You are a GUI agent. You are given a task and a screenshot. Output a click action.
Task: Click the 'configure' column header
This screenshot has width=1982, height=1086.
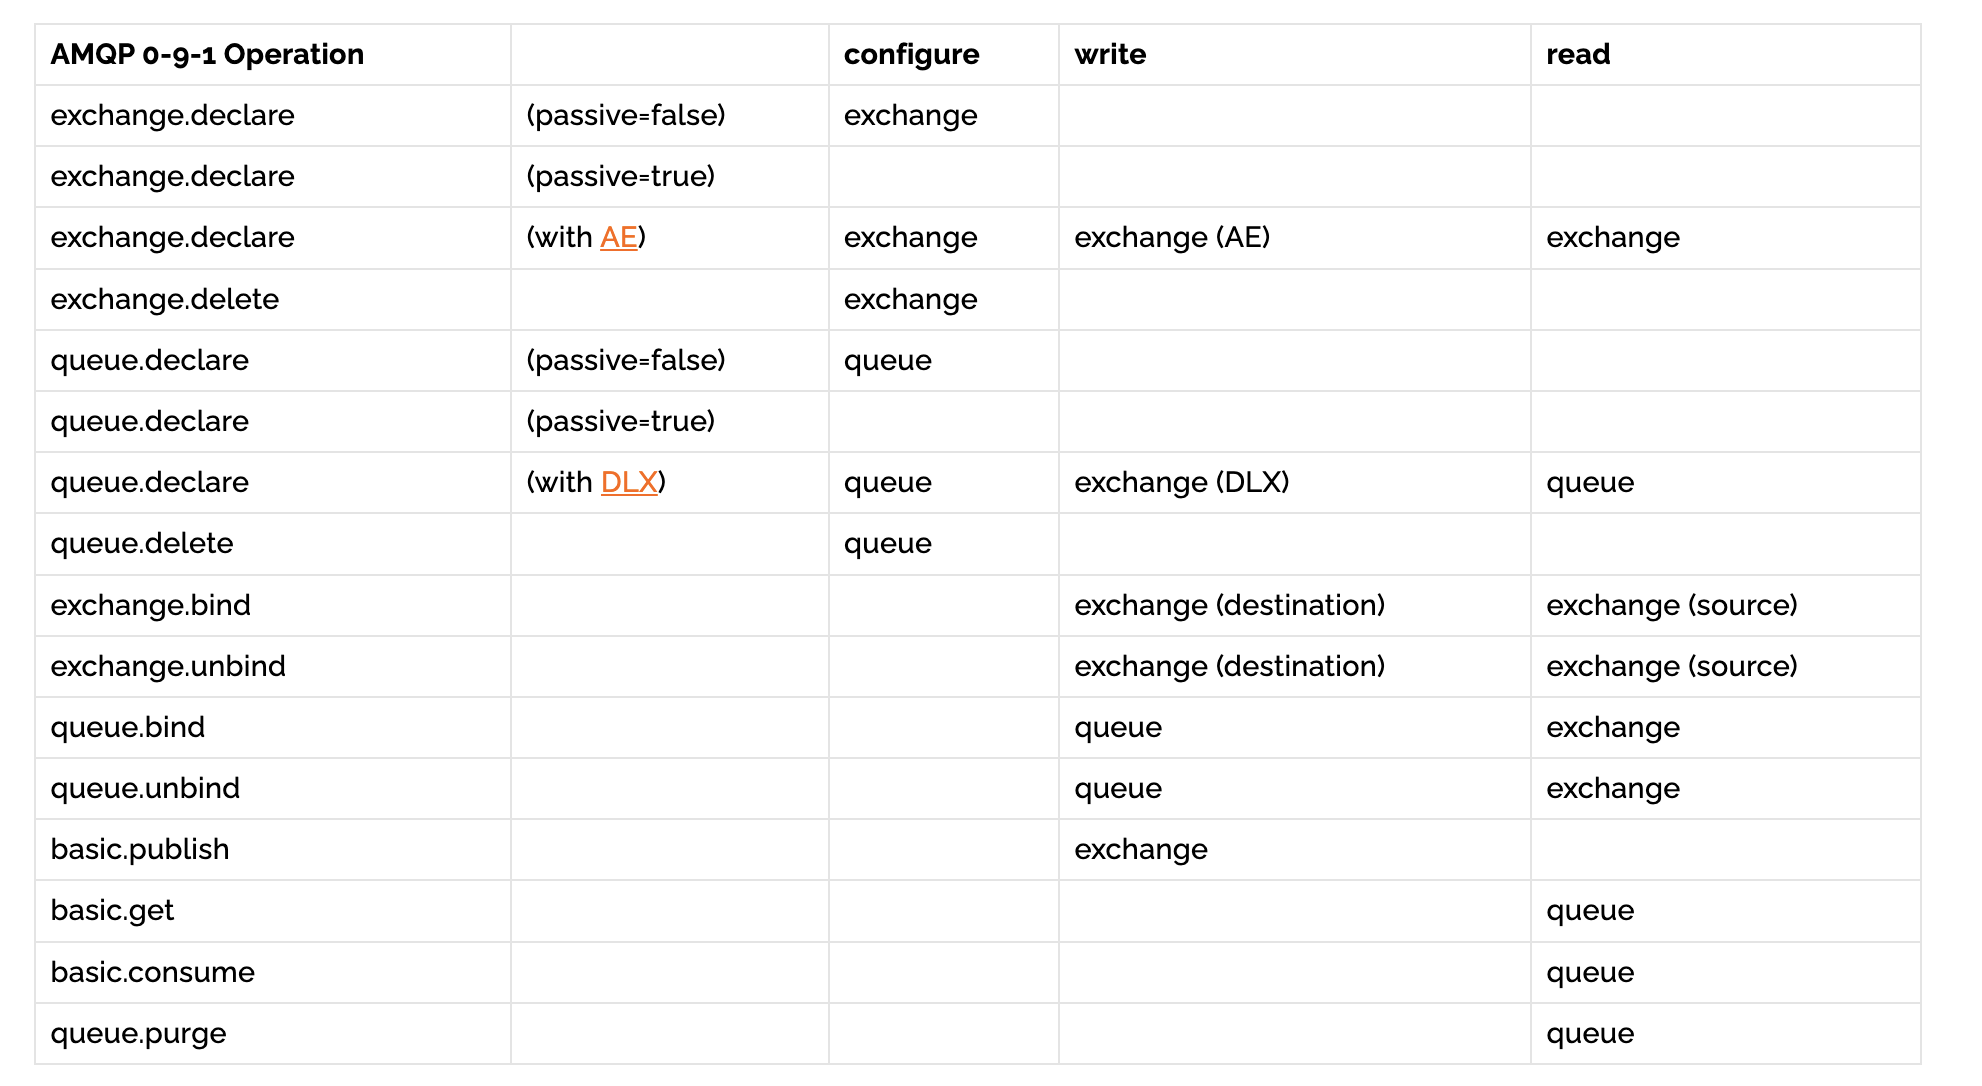tap(911, 55)
